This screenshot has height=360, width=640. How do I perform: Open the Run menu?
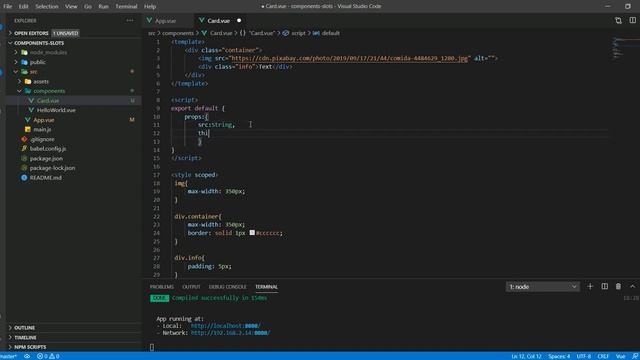click(104, 7)
